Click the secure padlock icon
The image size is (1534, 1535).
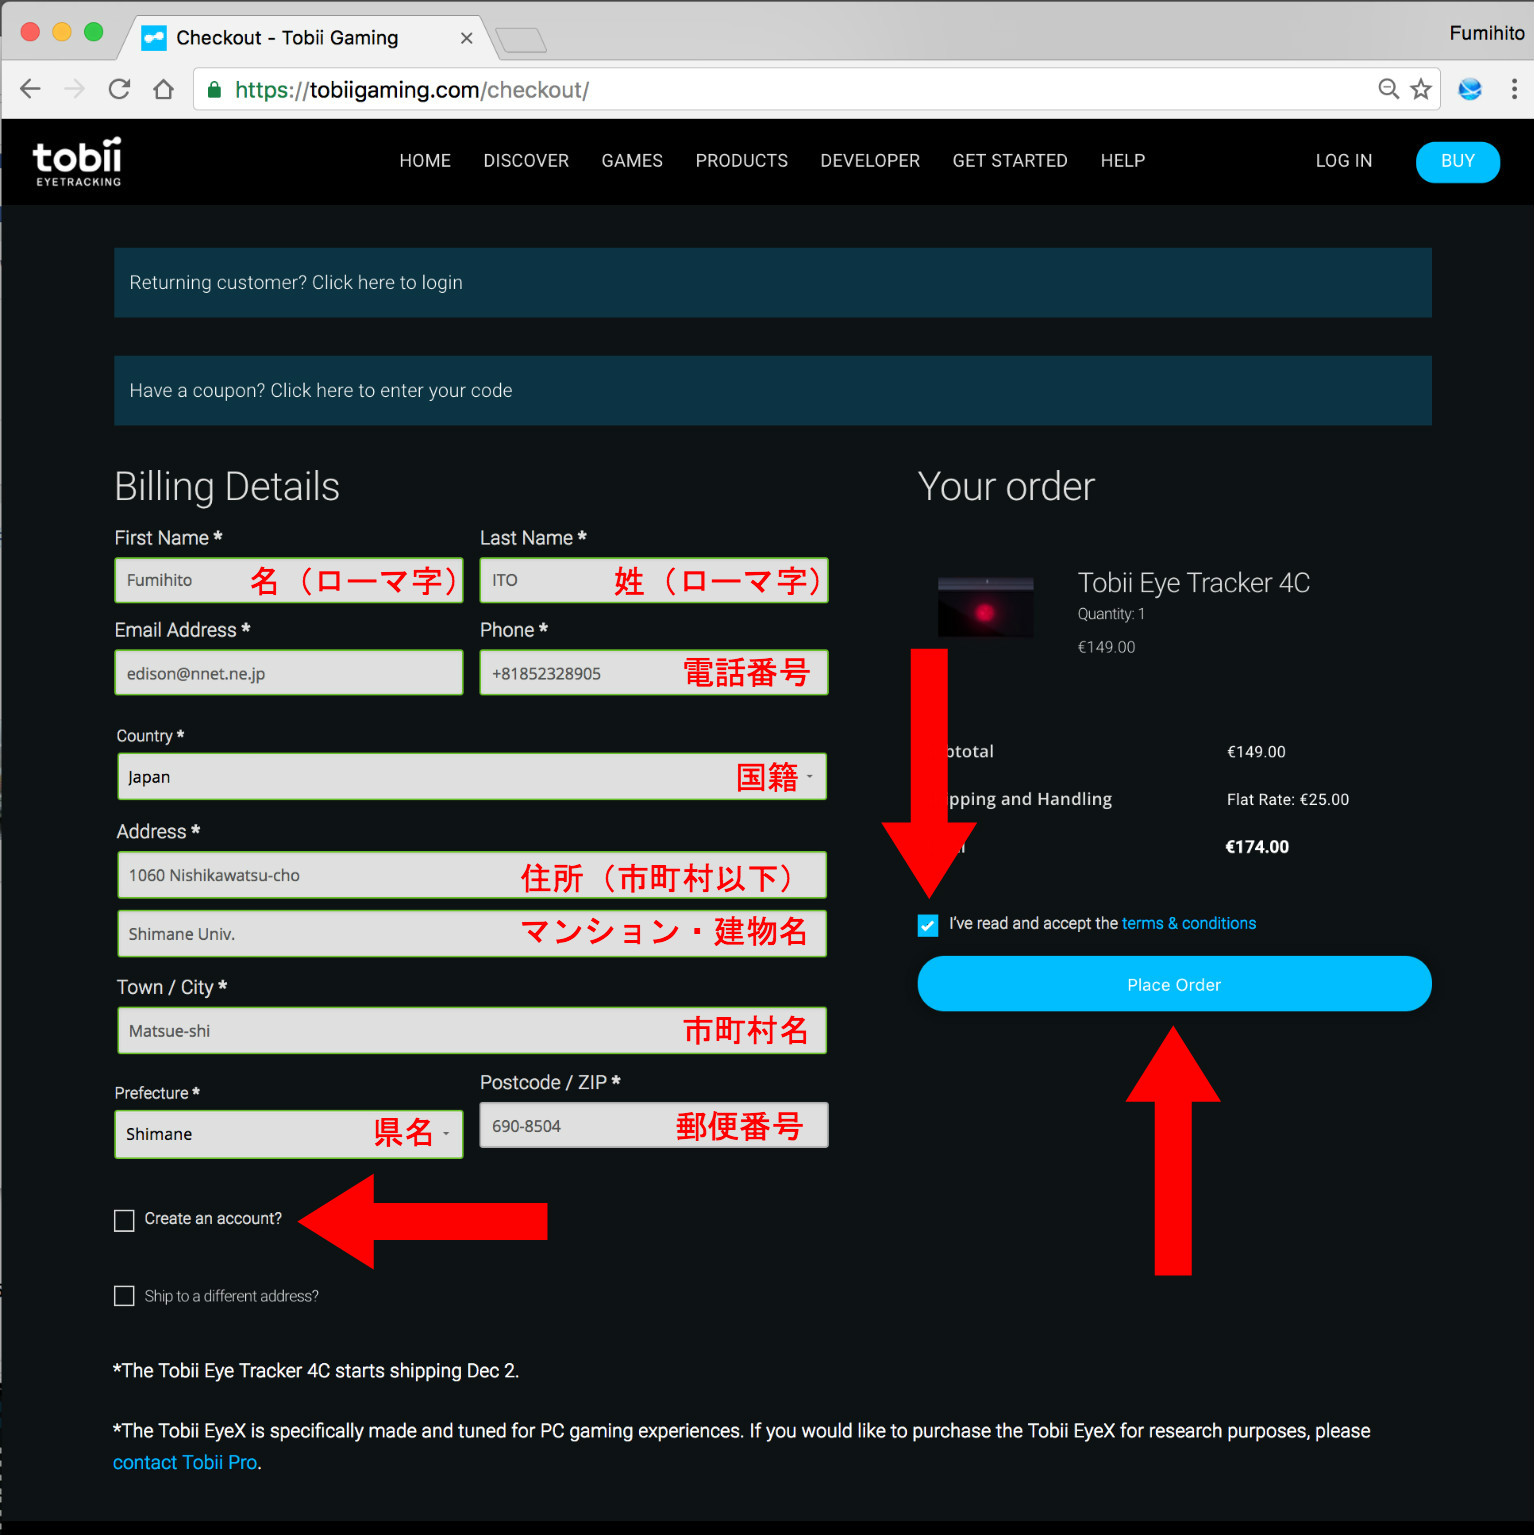coord(213,90)
